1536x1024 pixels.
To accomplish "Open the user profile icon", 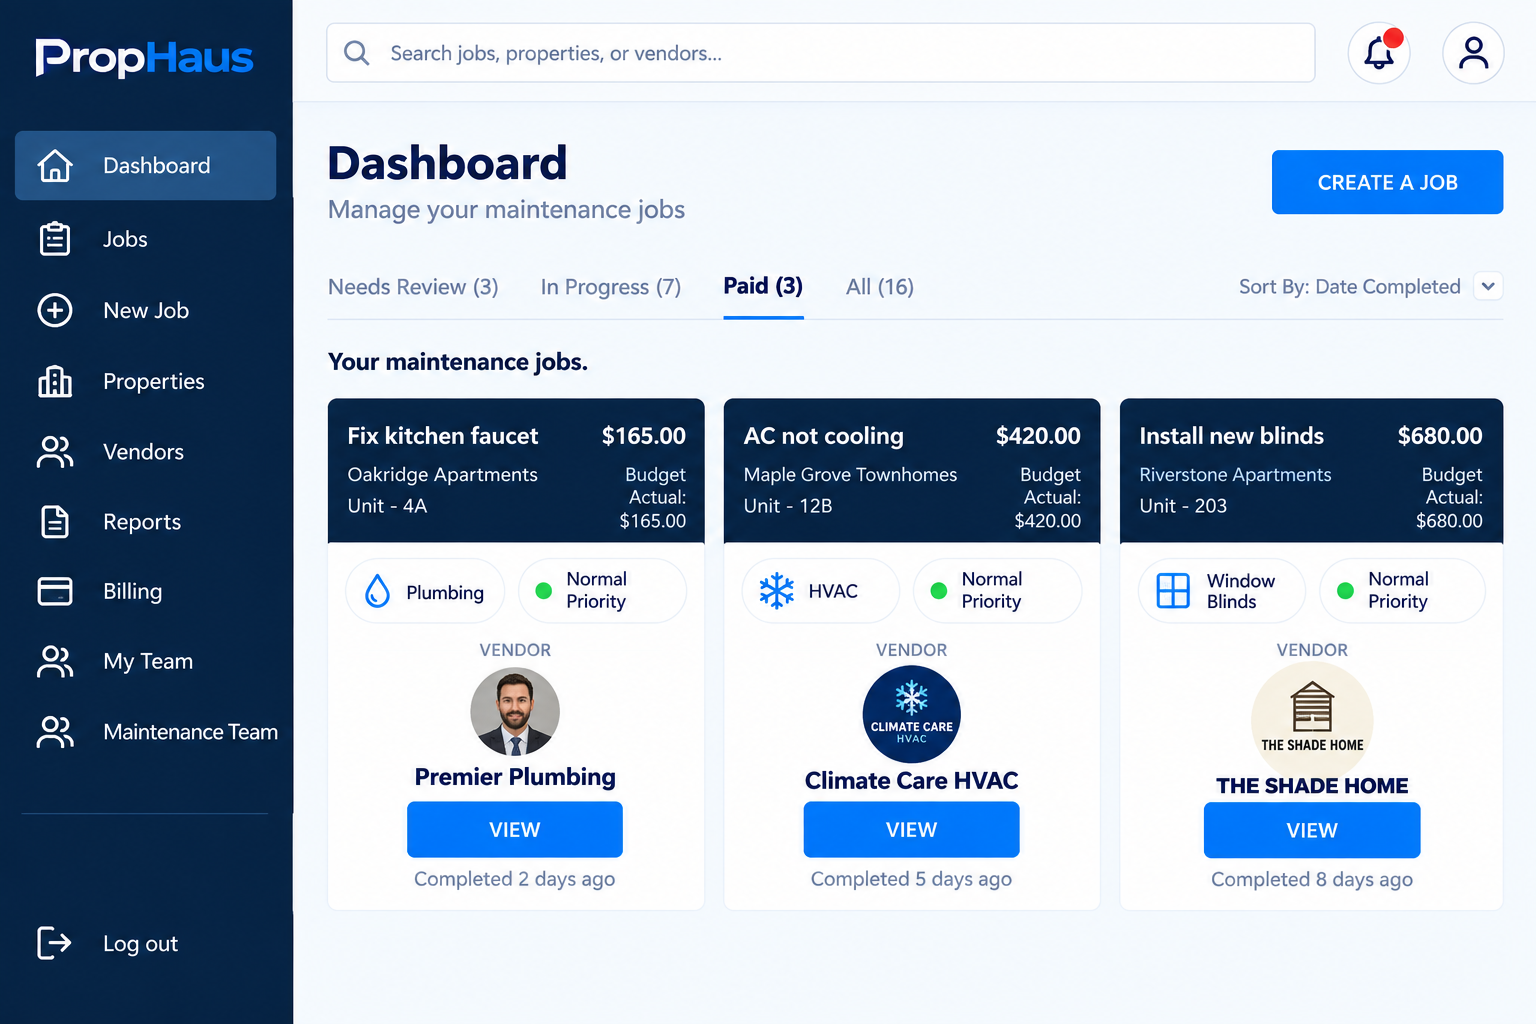I will (x=1473, y=52).
